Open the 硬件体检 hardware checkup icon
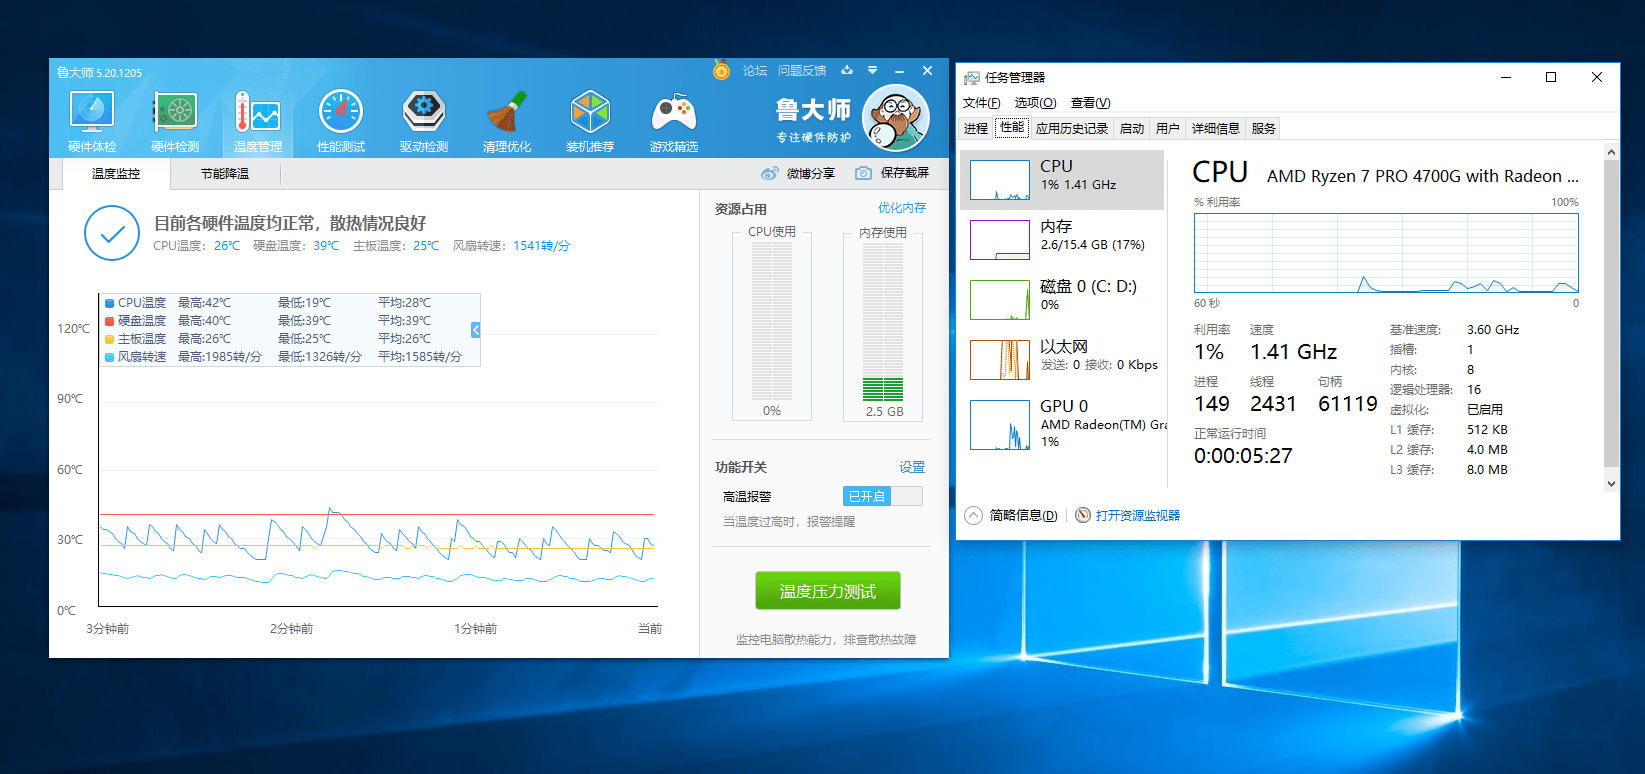 92,113
